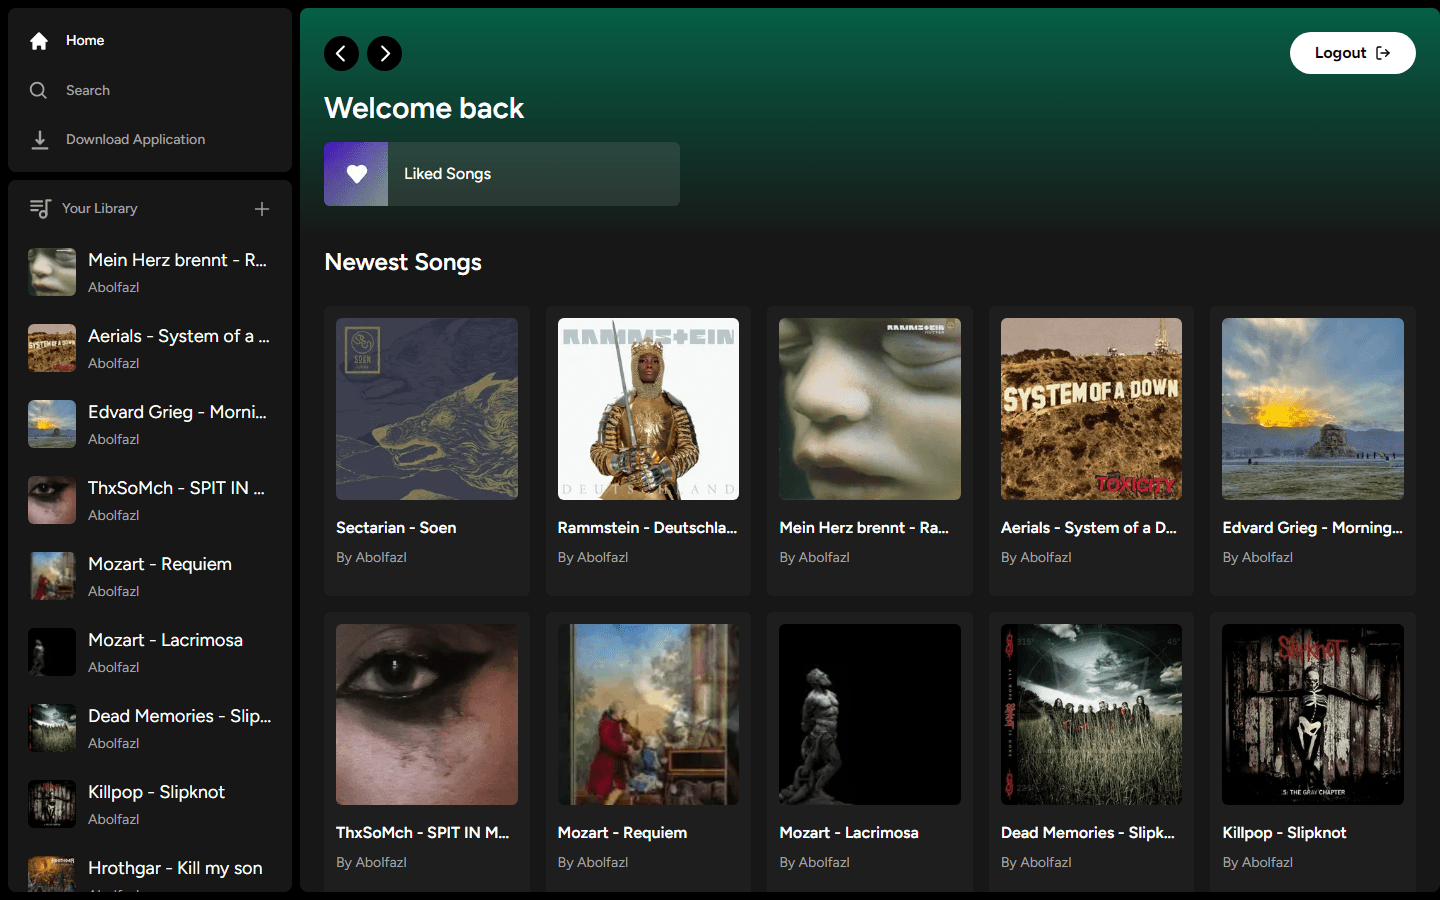Open the Home menu item

click(150, 41)
